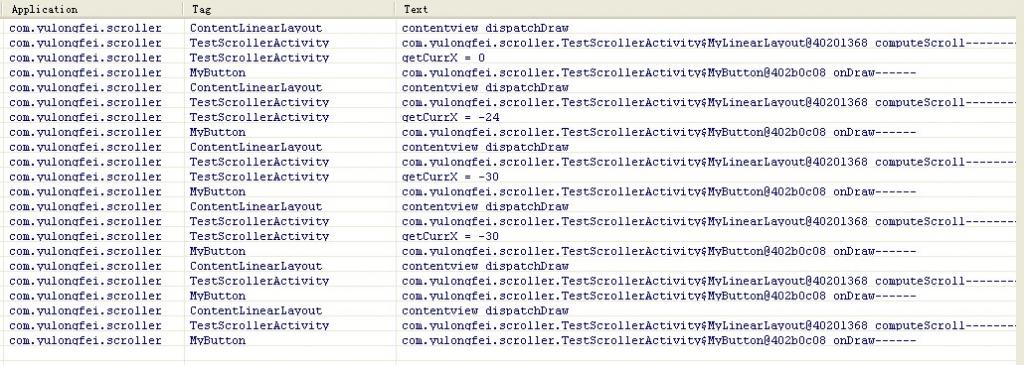The height and width of the screenshot is (365, 1024).
Task: Select the first MyButton onDraw message
Action: pyautogui.click(x=659, y=72)
